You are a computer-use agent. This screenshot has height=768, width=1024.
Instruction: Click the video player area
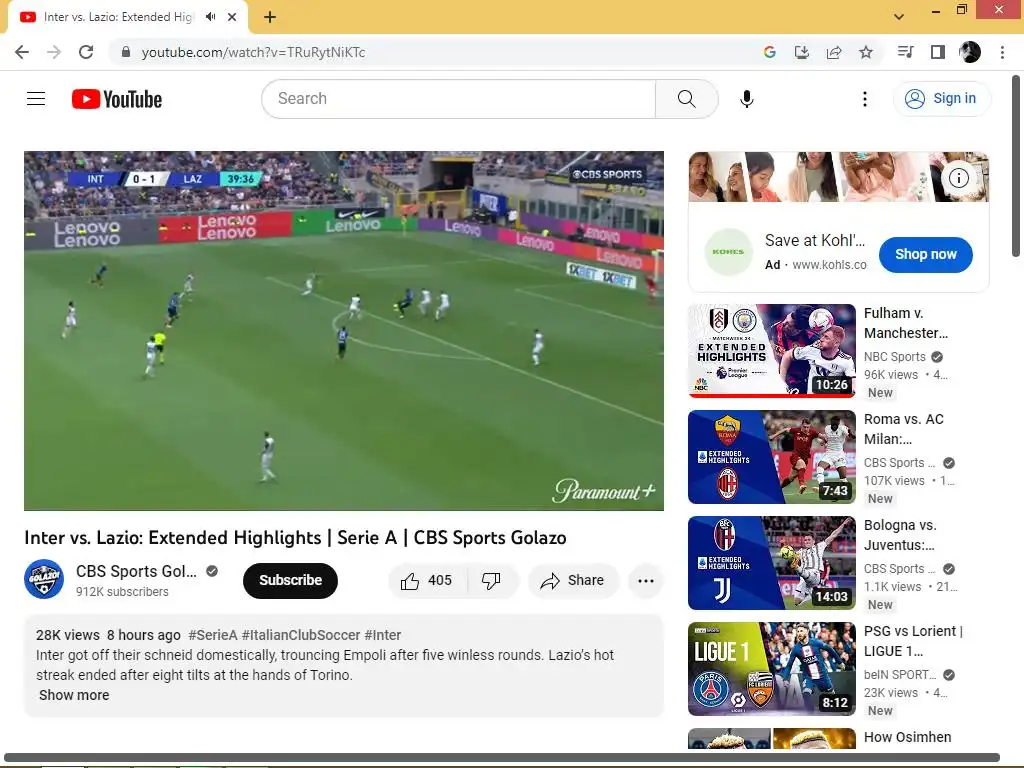click(344, 330)
